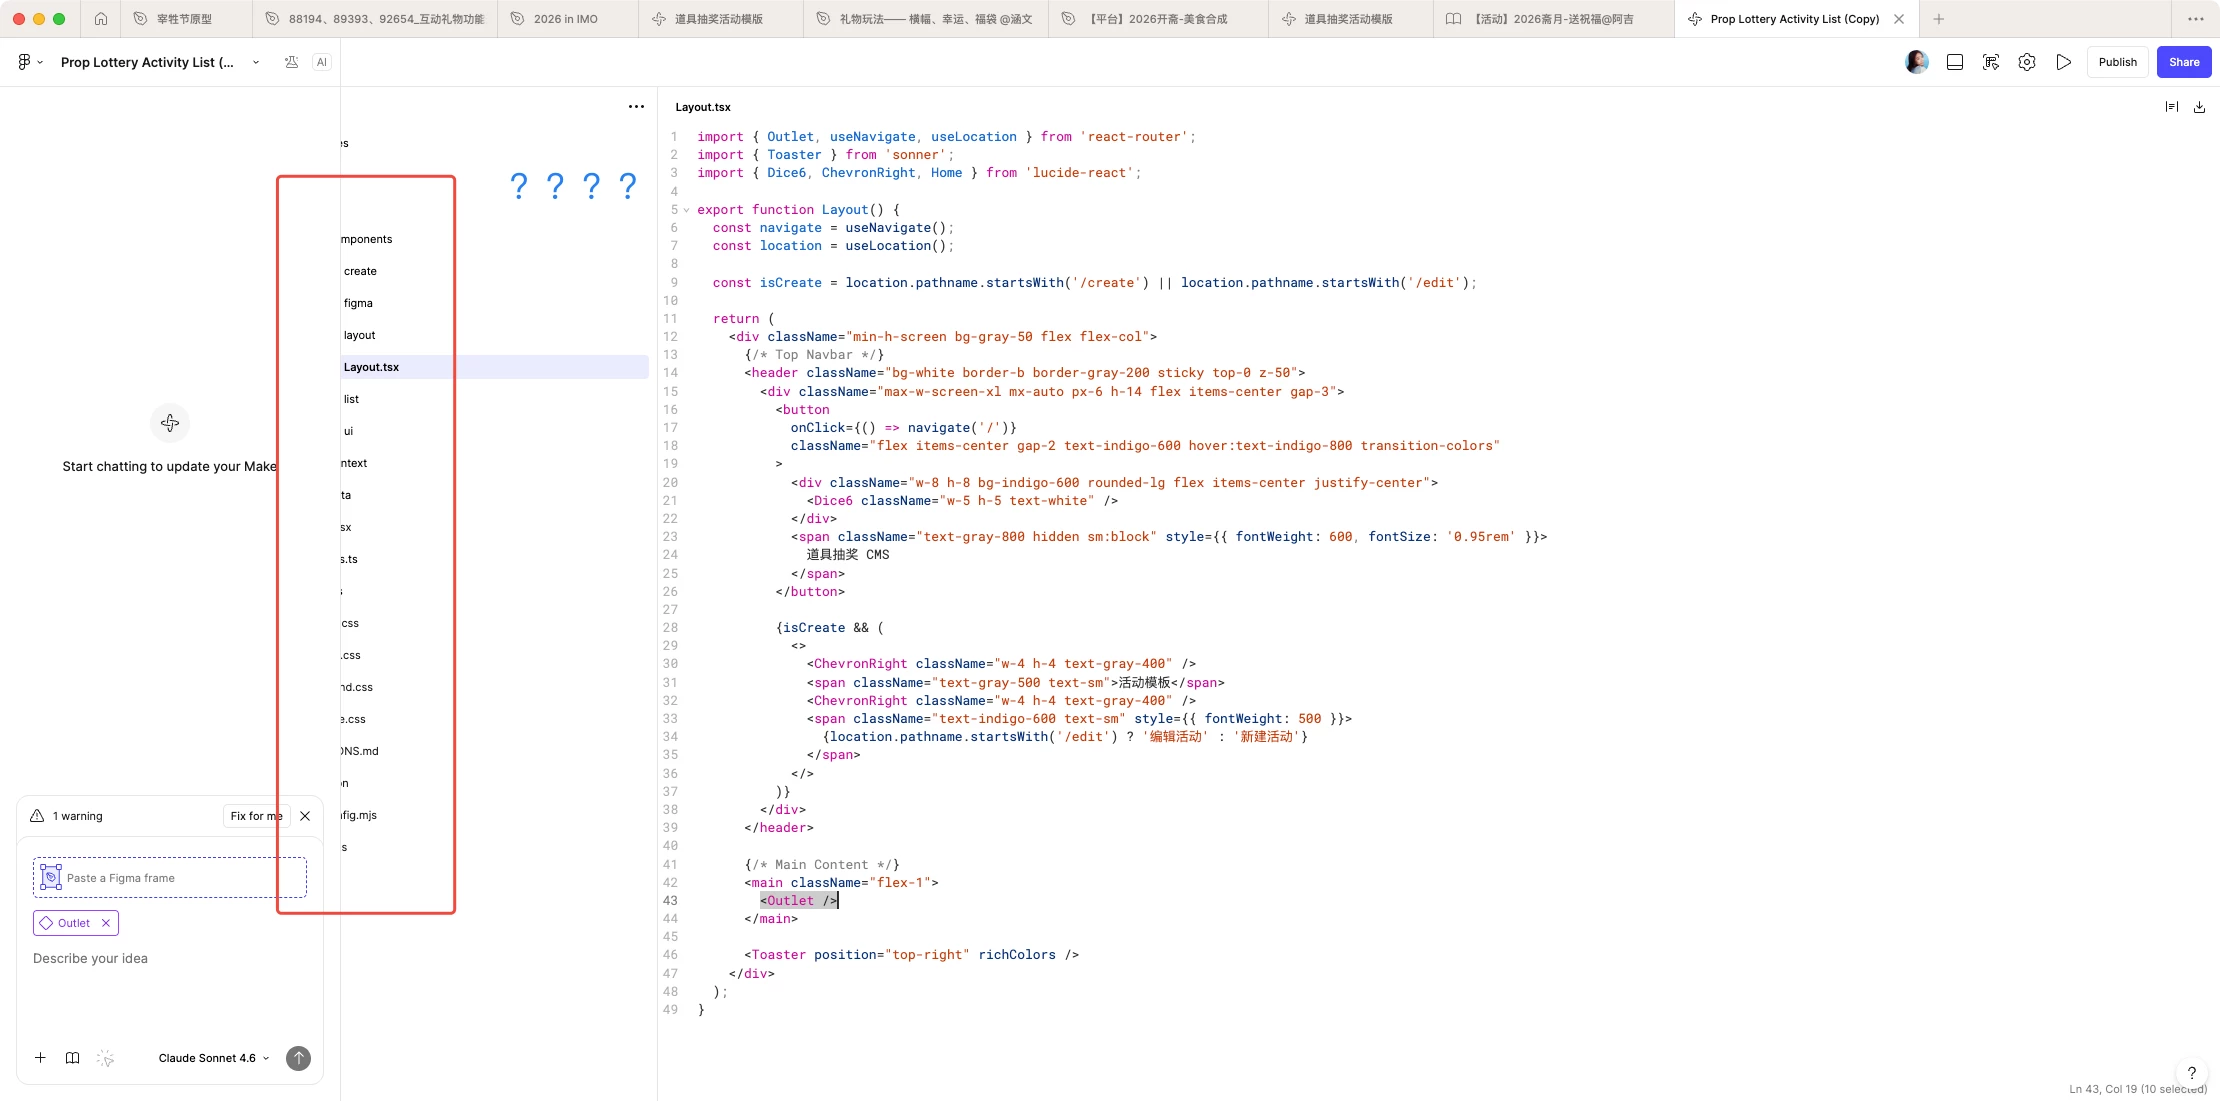Image resolution: width=2220 pixels, height=1101 pixels.
Task: Select the Layout.tsx file in the file tree
Action: tap(372, 367)
